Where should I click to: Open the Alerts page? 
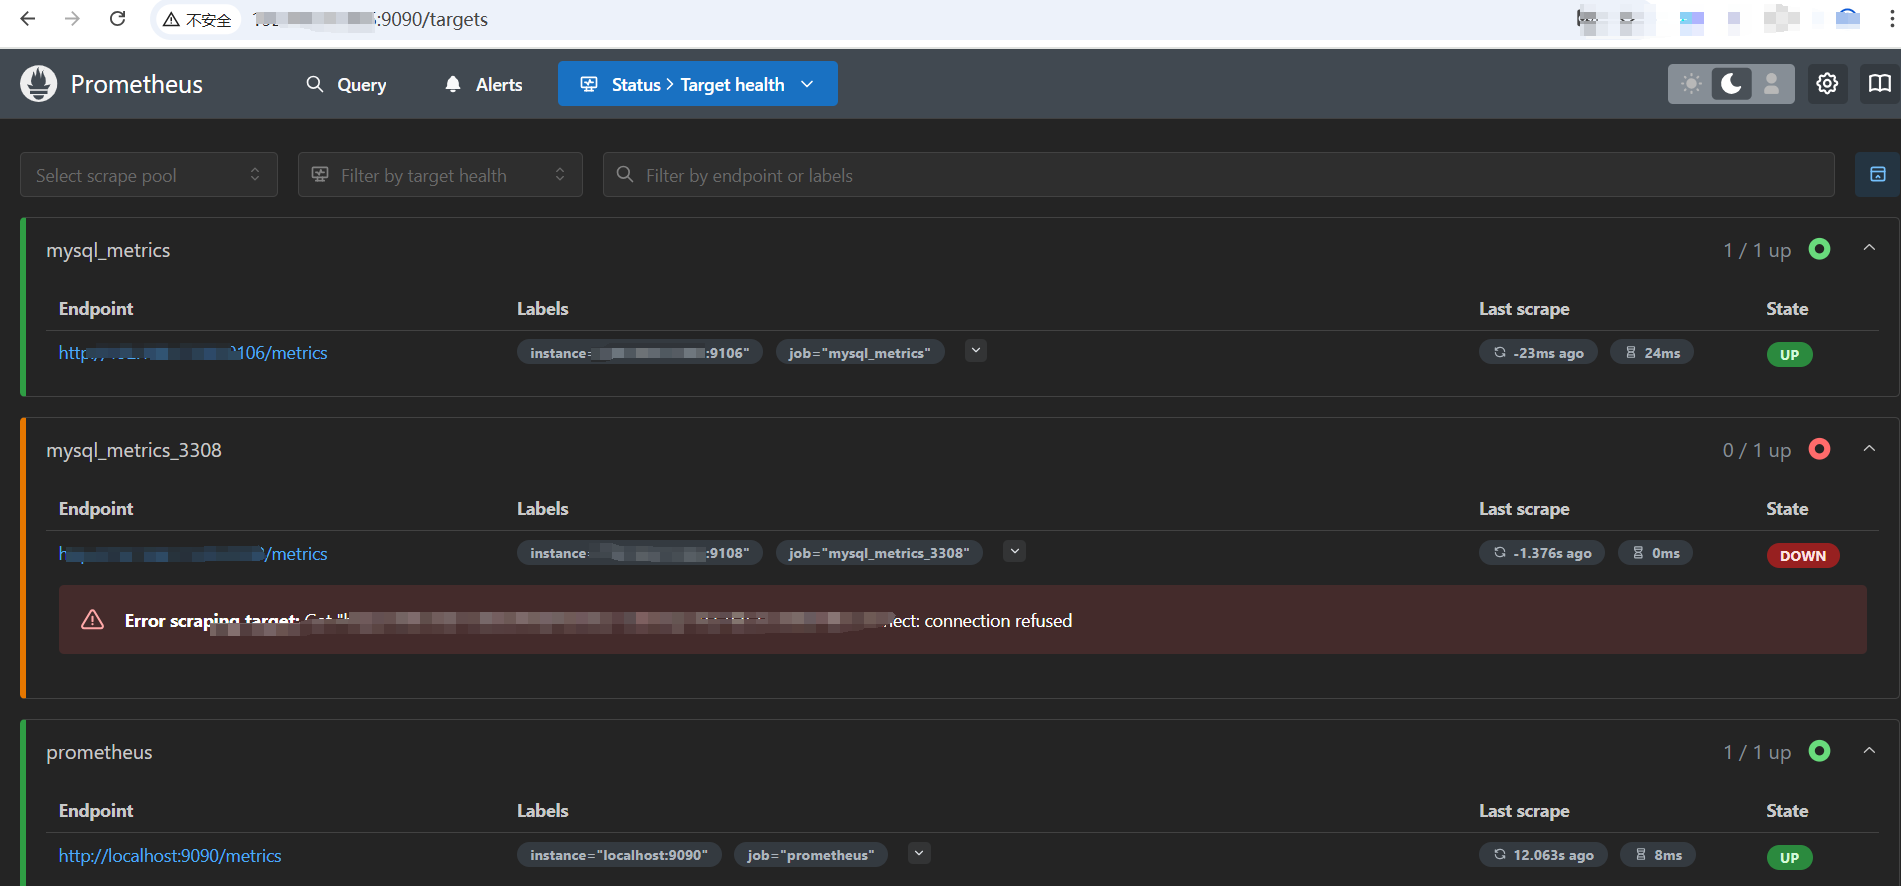coord(484,84)
